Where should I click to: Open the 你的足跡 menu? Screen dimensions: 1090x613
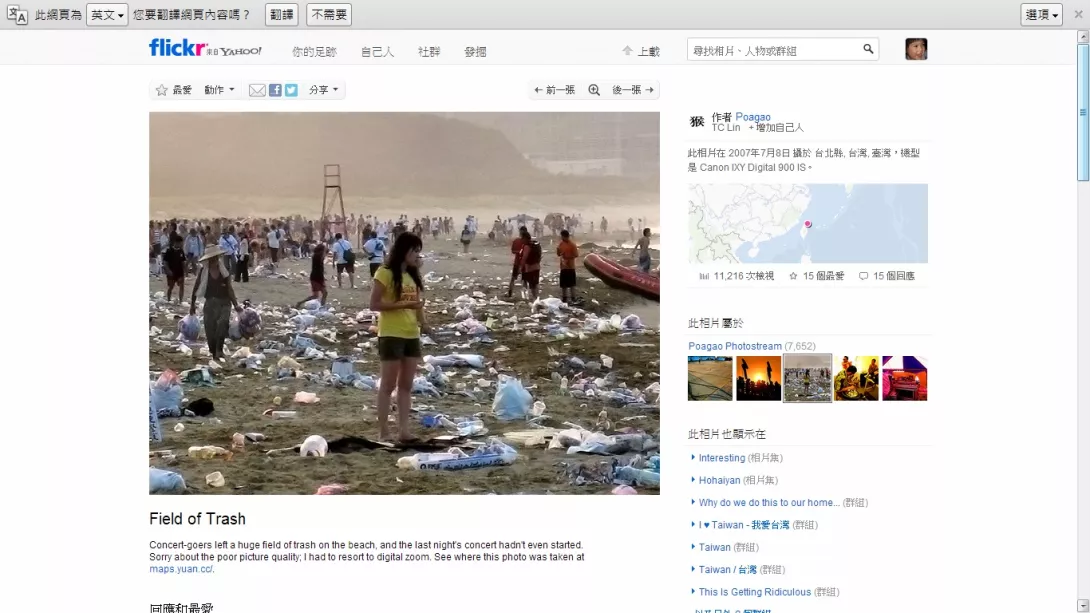[314, 51]
